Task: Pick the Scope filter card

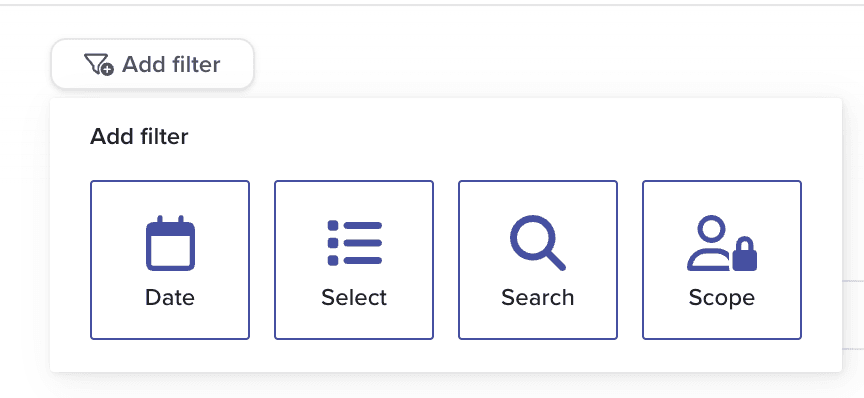Action: 722,260
